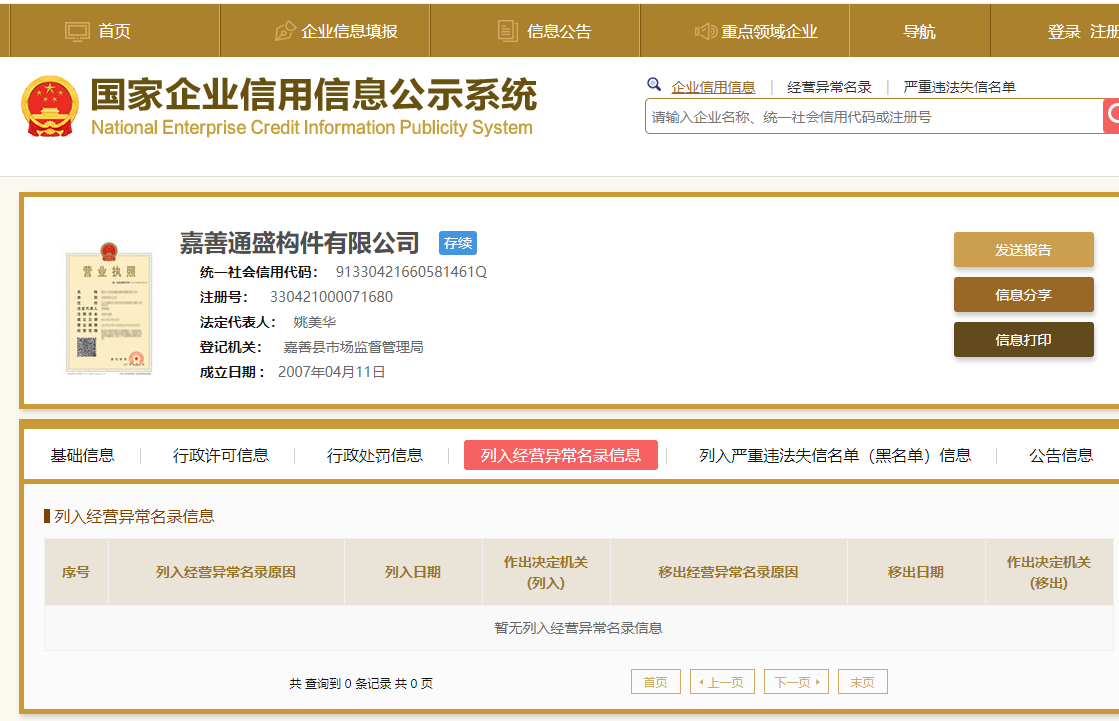The width and height of the screenshot is (1119, 721).
Task: Click the 作出决定机关(移出) column header
Action: coord(1049,572)
